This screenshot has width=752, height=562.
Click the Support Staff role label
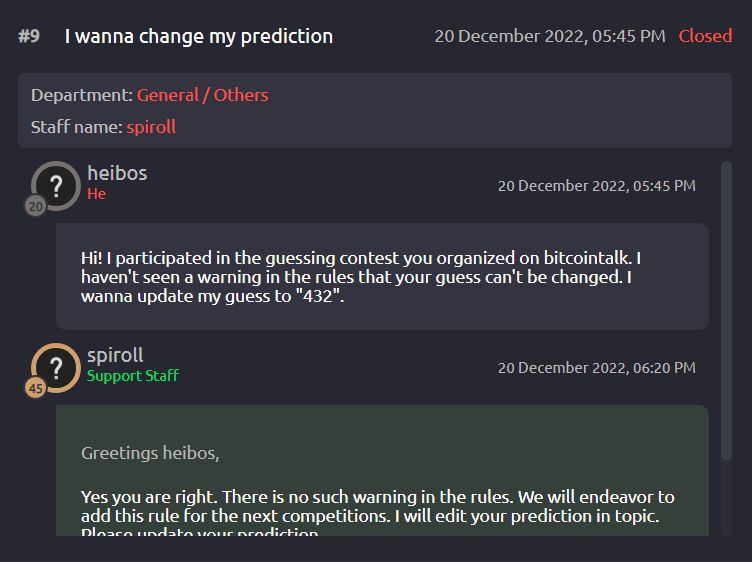click(x=133, y=375)
